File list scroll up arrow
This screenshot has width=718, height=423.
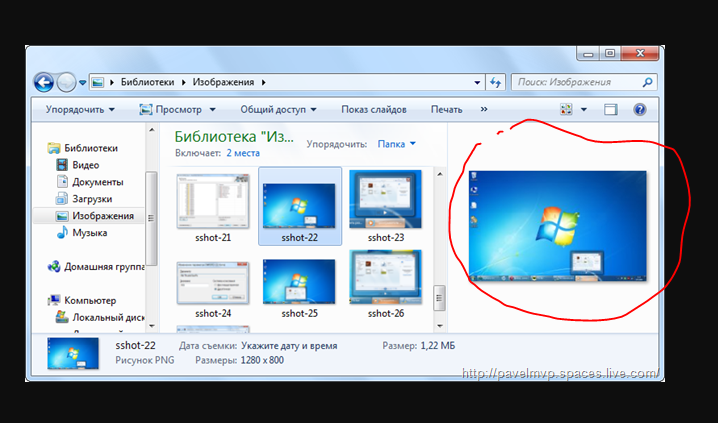click(x=440, y=174)
